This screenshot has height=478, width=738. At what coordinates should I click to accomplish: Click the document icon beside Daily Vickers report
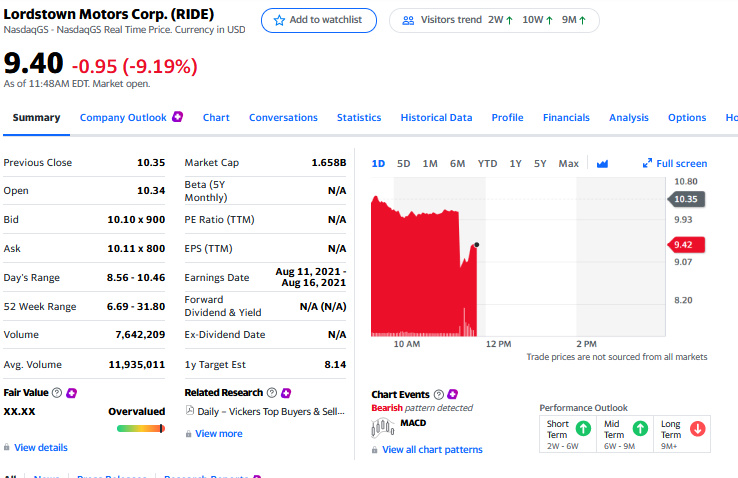(x=190, y=410)
